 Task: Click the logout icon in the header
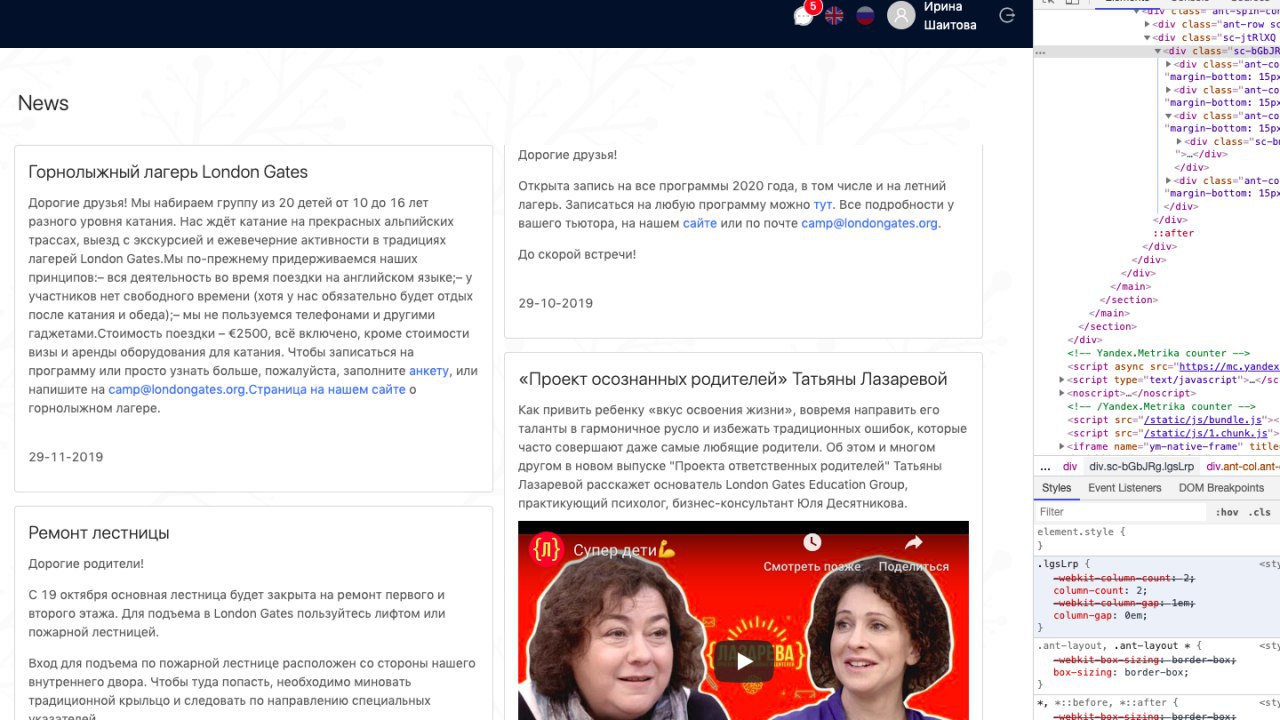click(x=1007, y=15)
